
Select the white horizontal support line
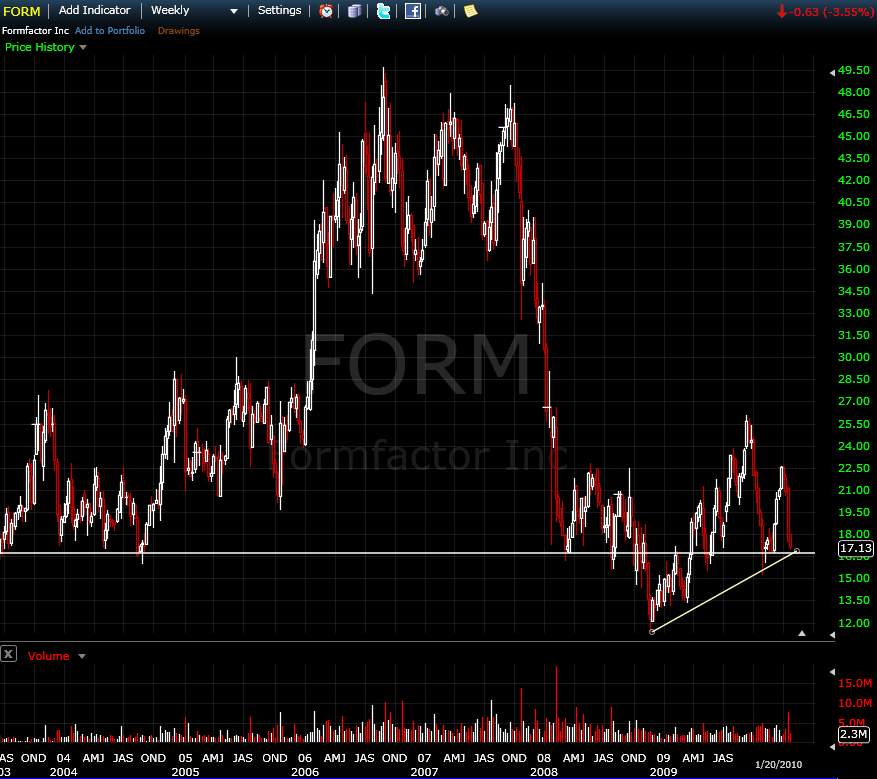(x=407, y=553)
